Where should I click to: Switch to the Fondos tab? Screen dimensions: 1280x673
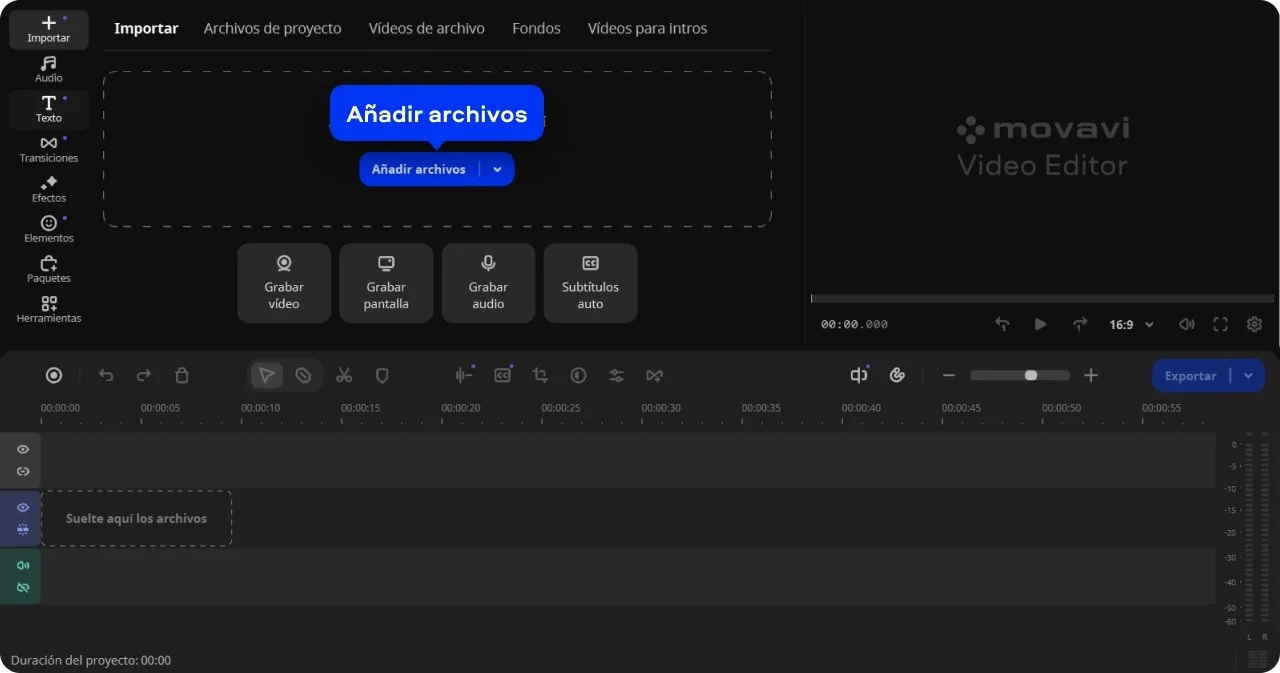coord(536,29)
